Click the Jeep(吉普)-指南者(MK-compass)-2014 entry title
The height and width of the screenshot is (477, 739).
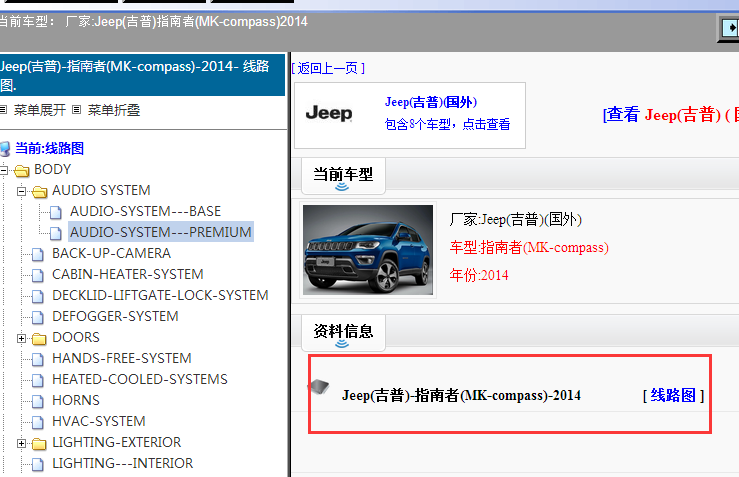[x=461, y=395]
